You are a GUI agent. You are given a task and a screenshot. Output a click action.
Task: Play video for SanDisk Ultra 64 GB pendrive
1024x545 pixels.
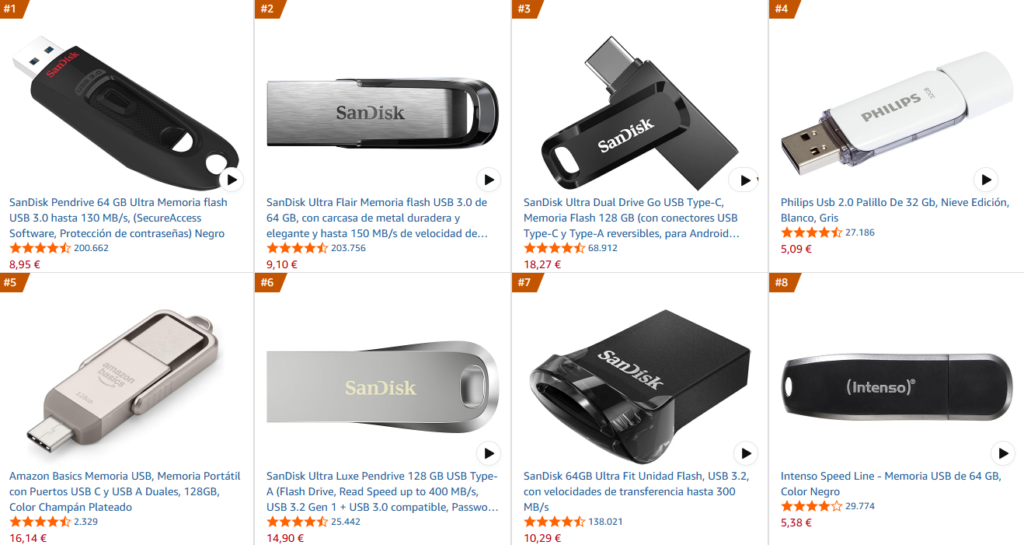pos(231,179)
